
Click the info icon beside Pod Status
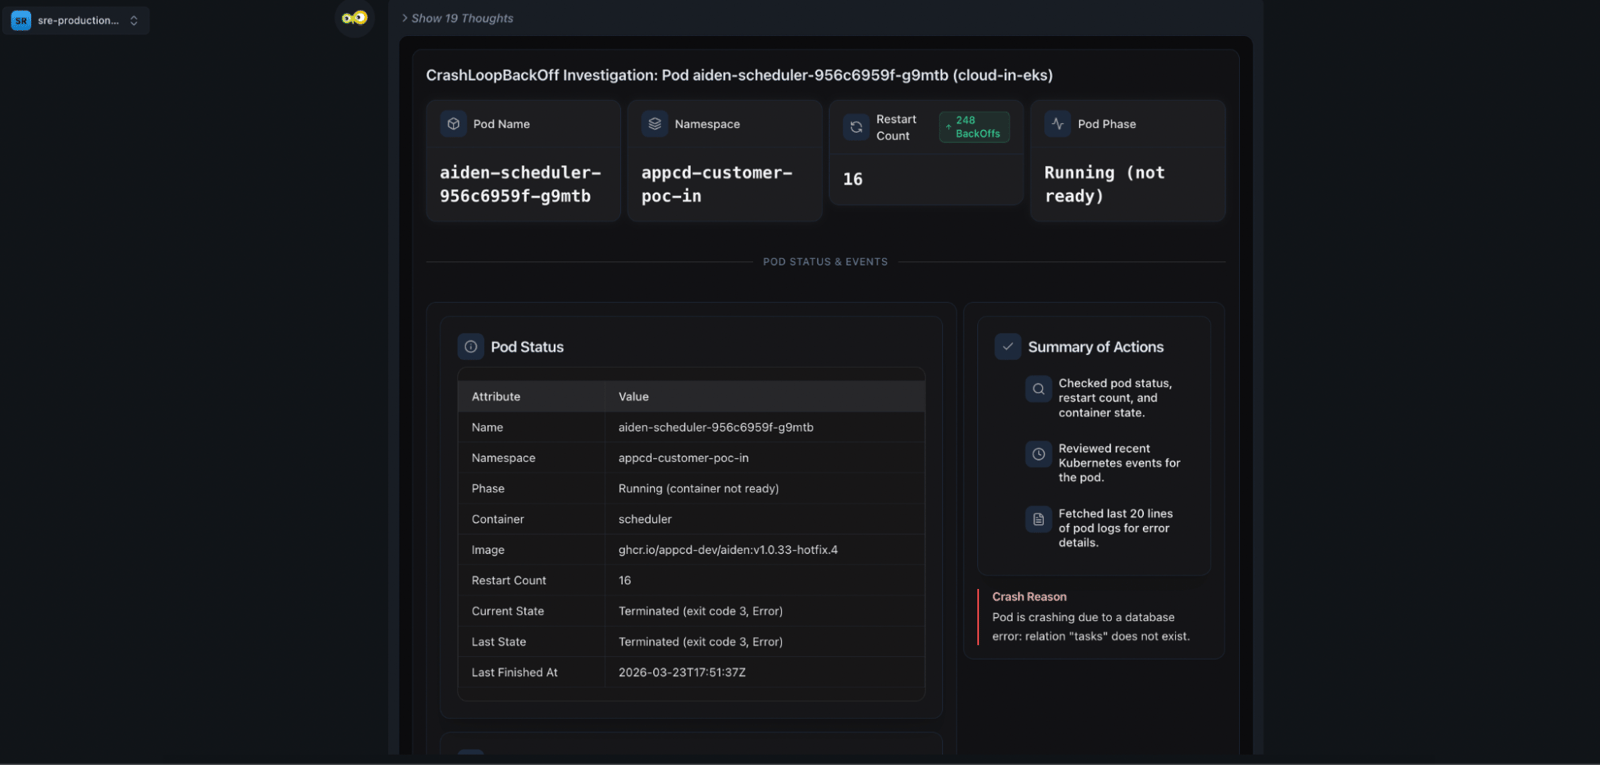click(471, 347)
